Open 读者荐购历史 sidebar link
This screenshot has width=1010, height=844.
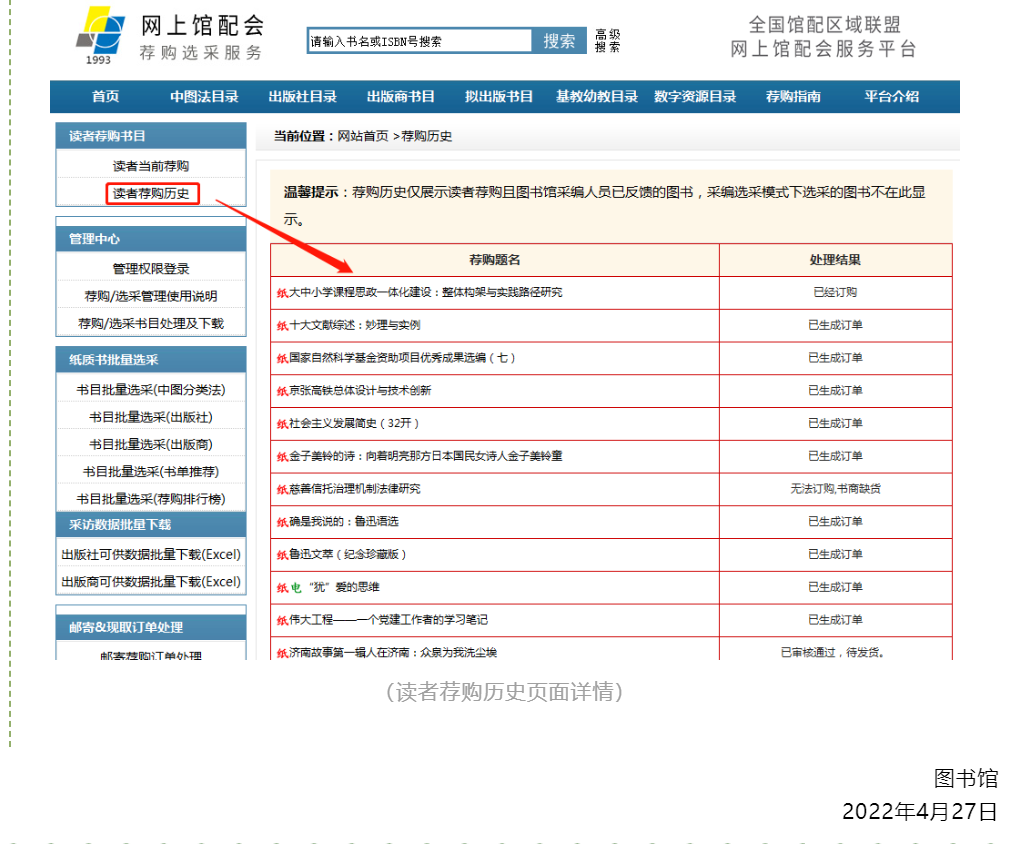(151, 193)
